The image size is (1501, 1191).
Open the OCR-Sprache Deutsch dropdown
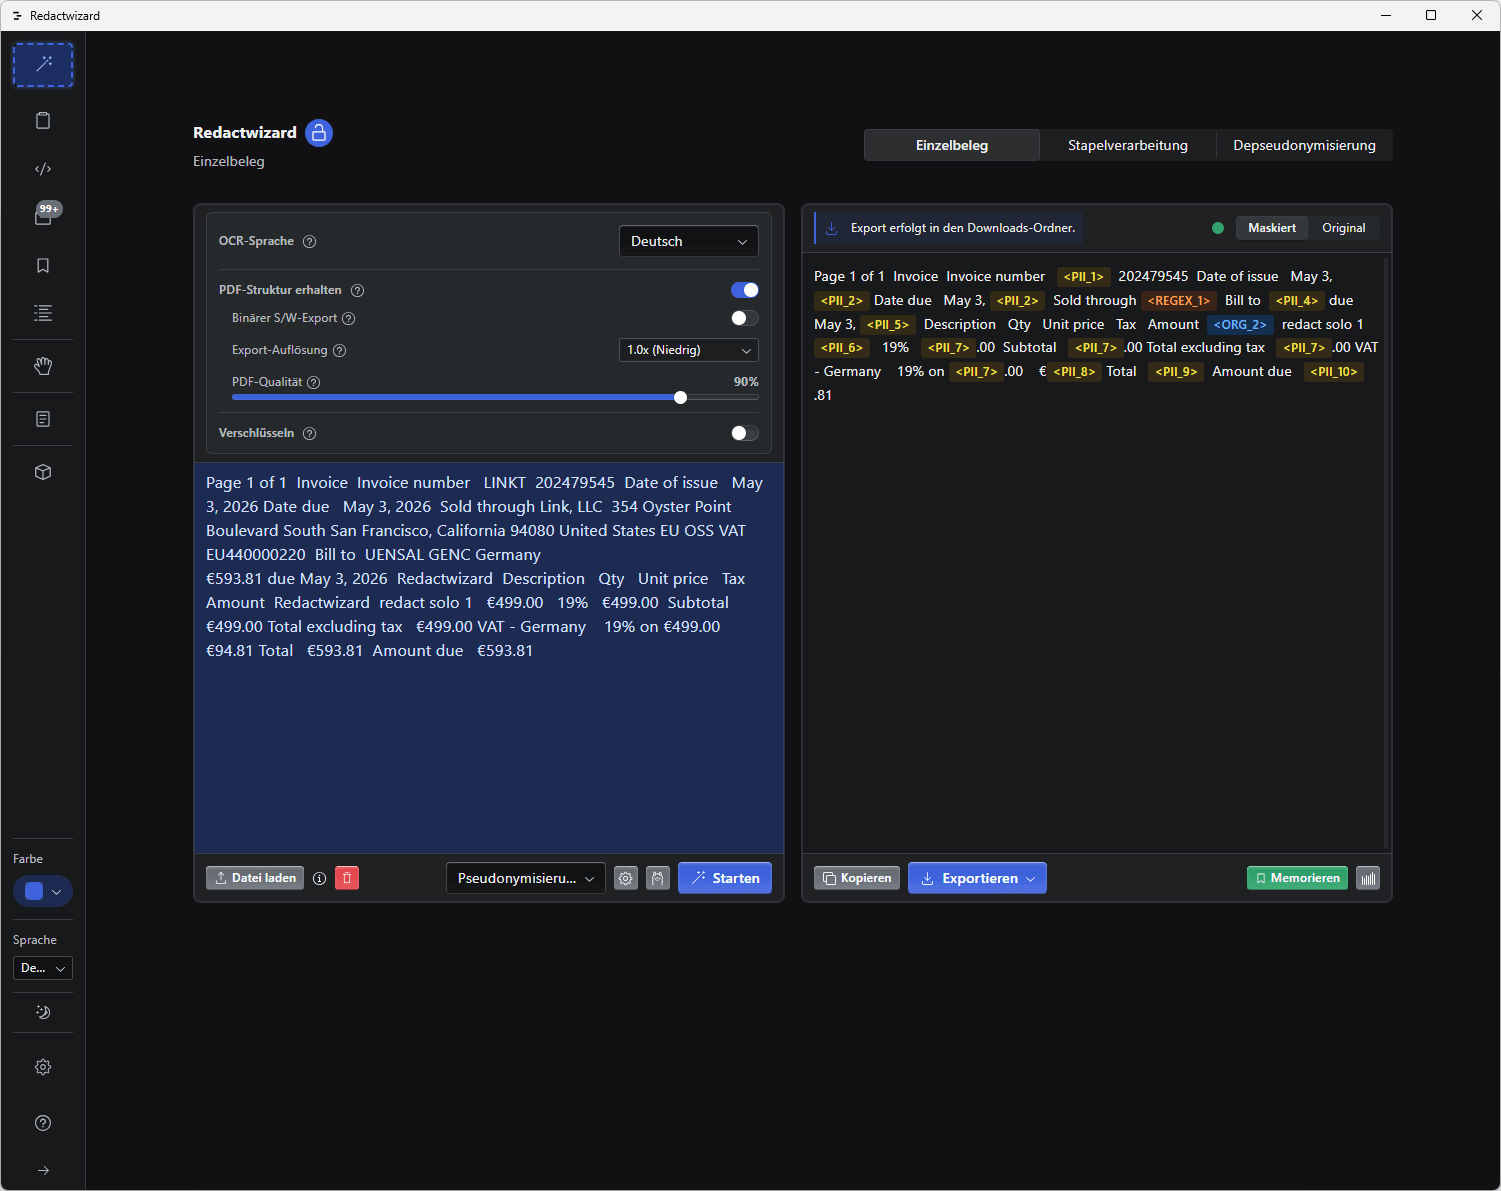tap(689, 241)
